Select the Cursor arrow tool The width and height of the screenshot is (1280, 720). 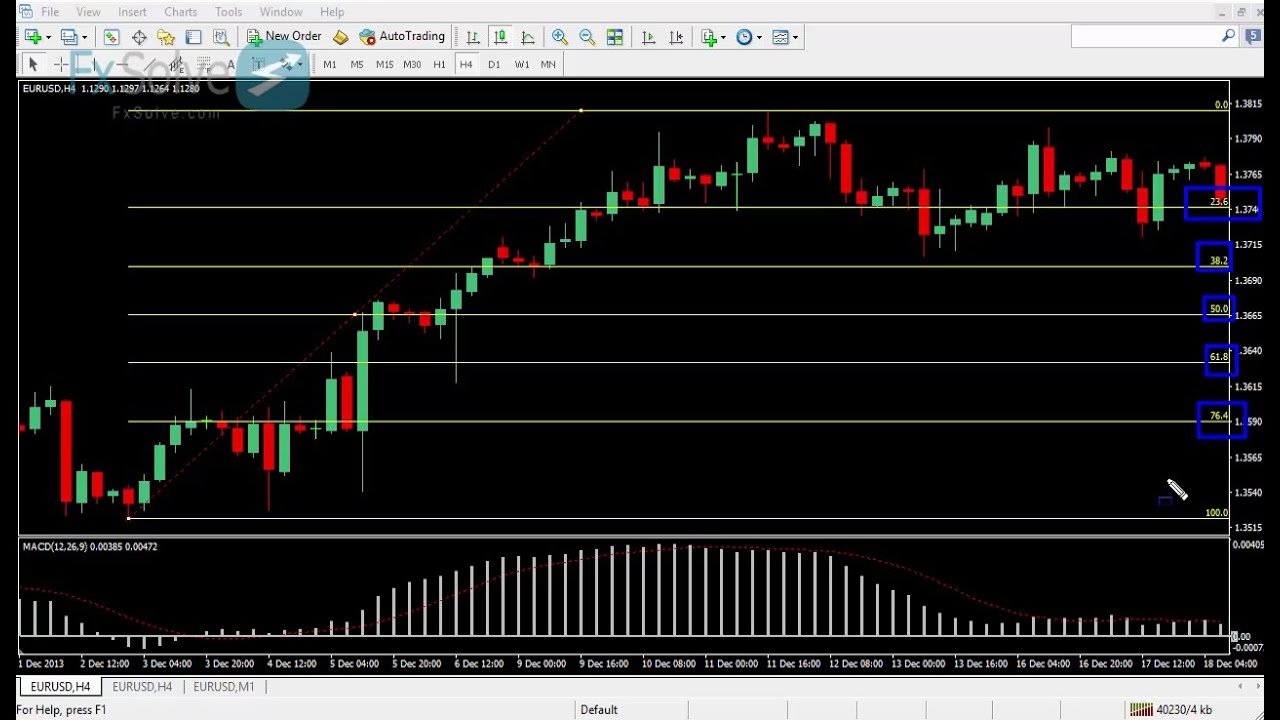(33, 64)
